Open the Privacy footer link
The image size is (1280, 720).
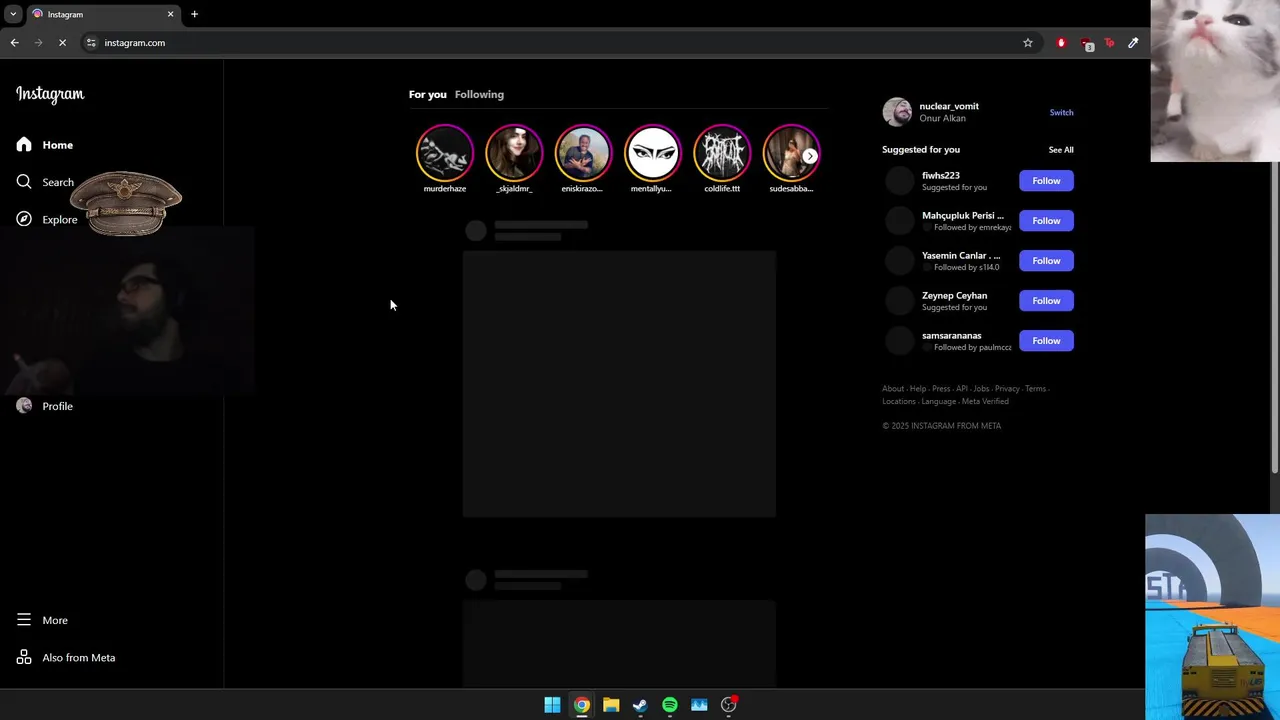pos(1007,388)
